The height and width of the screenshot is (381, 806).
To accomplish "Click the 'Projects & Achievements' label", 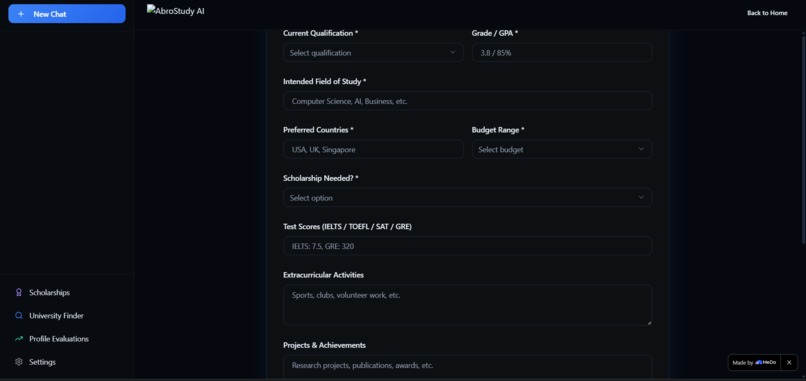I will 324,345.
